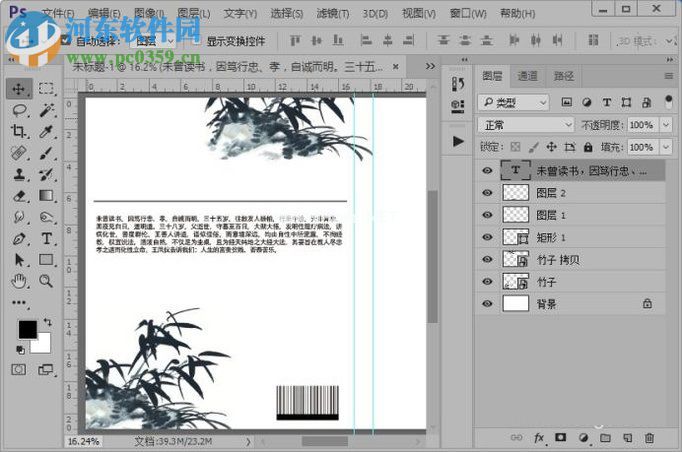Hide 图层 1 layer visibility
682x452 pixels.
(487, 215)
